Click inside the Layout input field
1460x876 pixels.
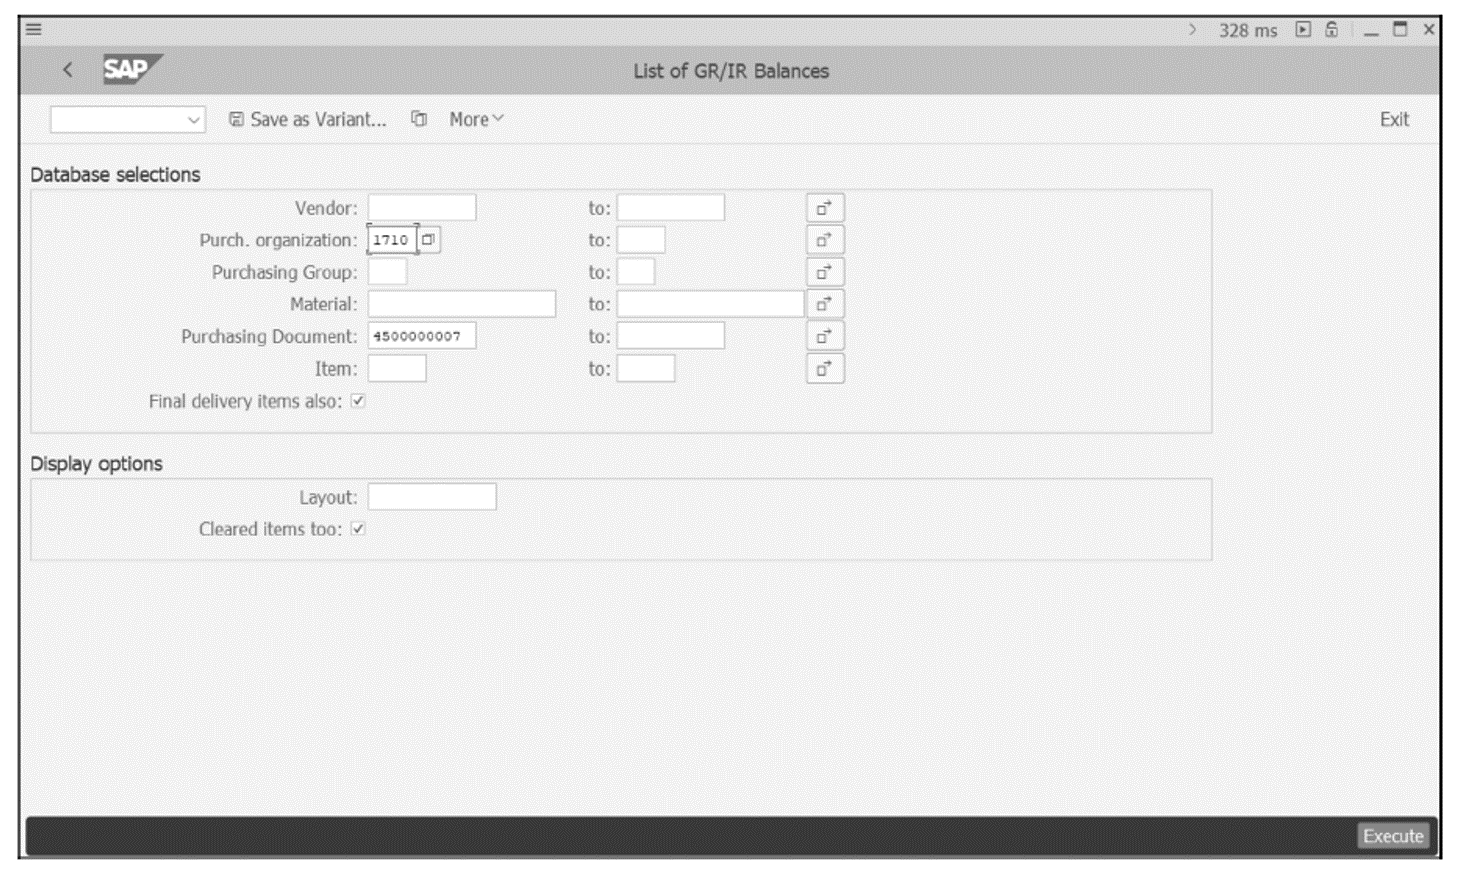click(x=432, y=495)
